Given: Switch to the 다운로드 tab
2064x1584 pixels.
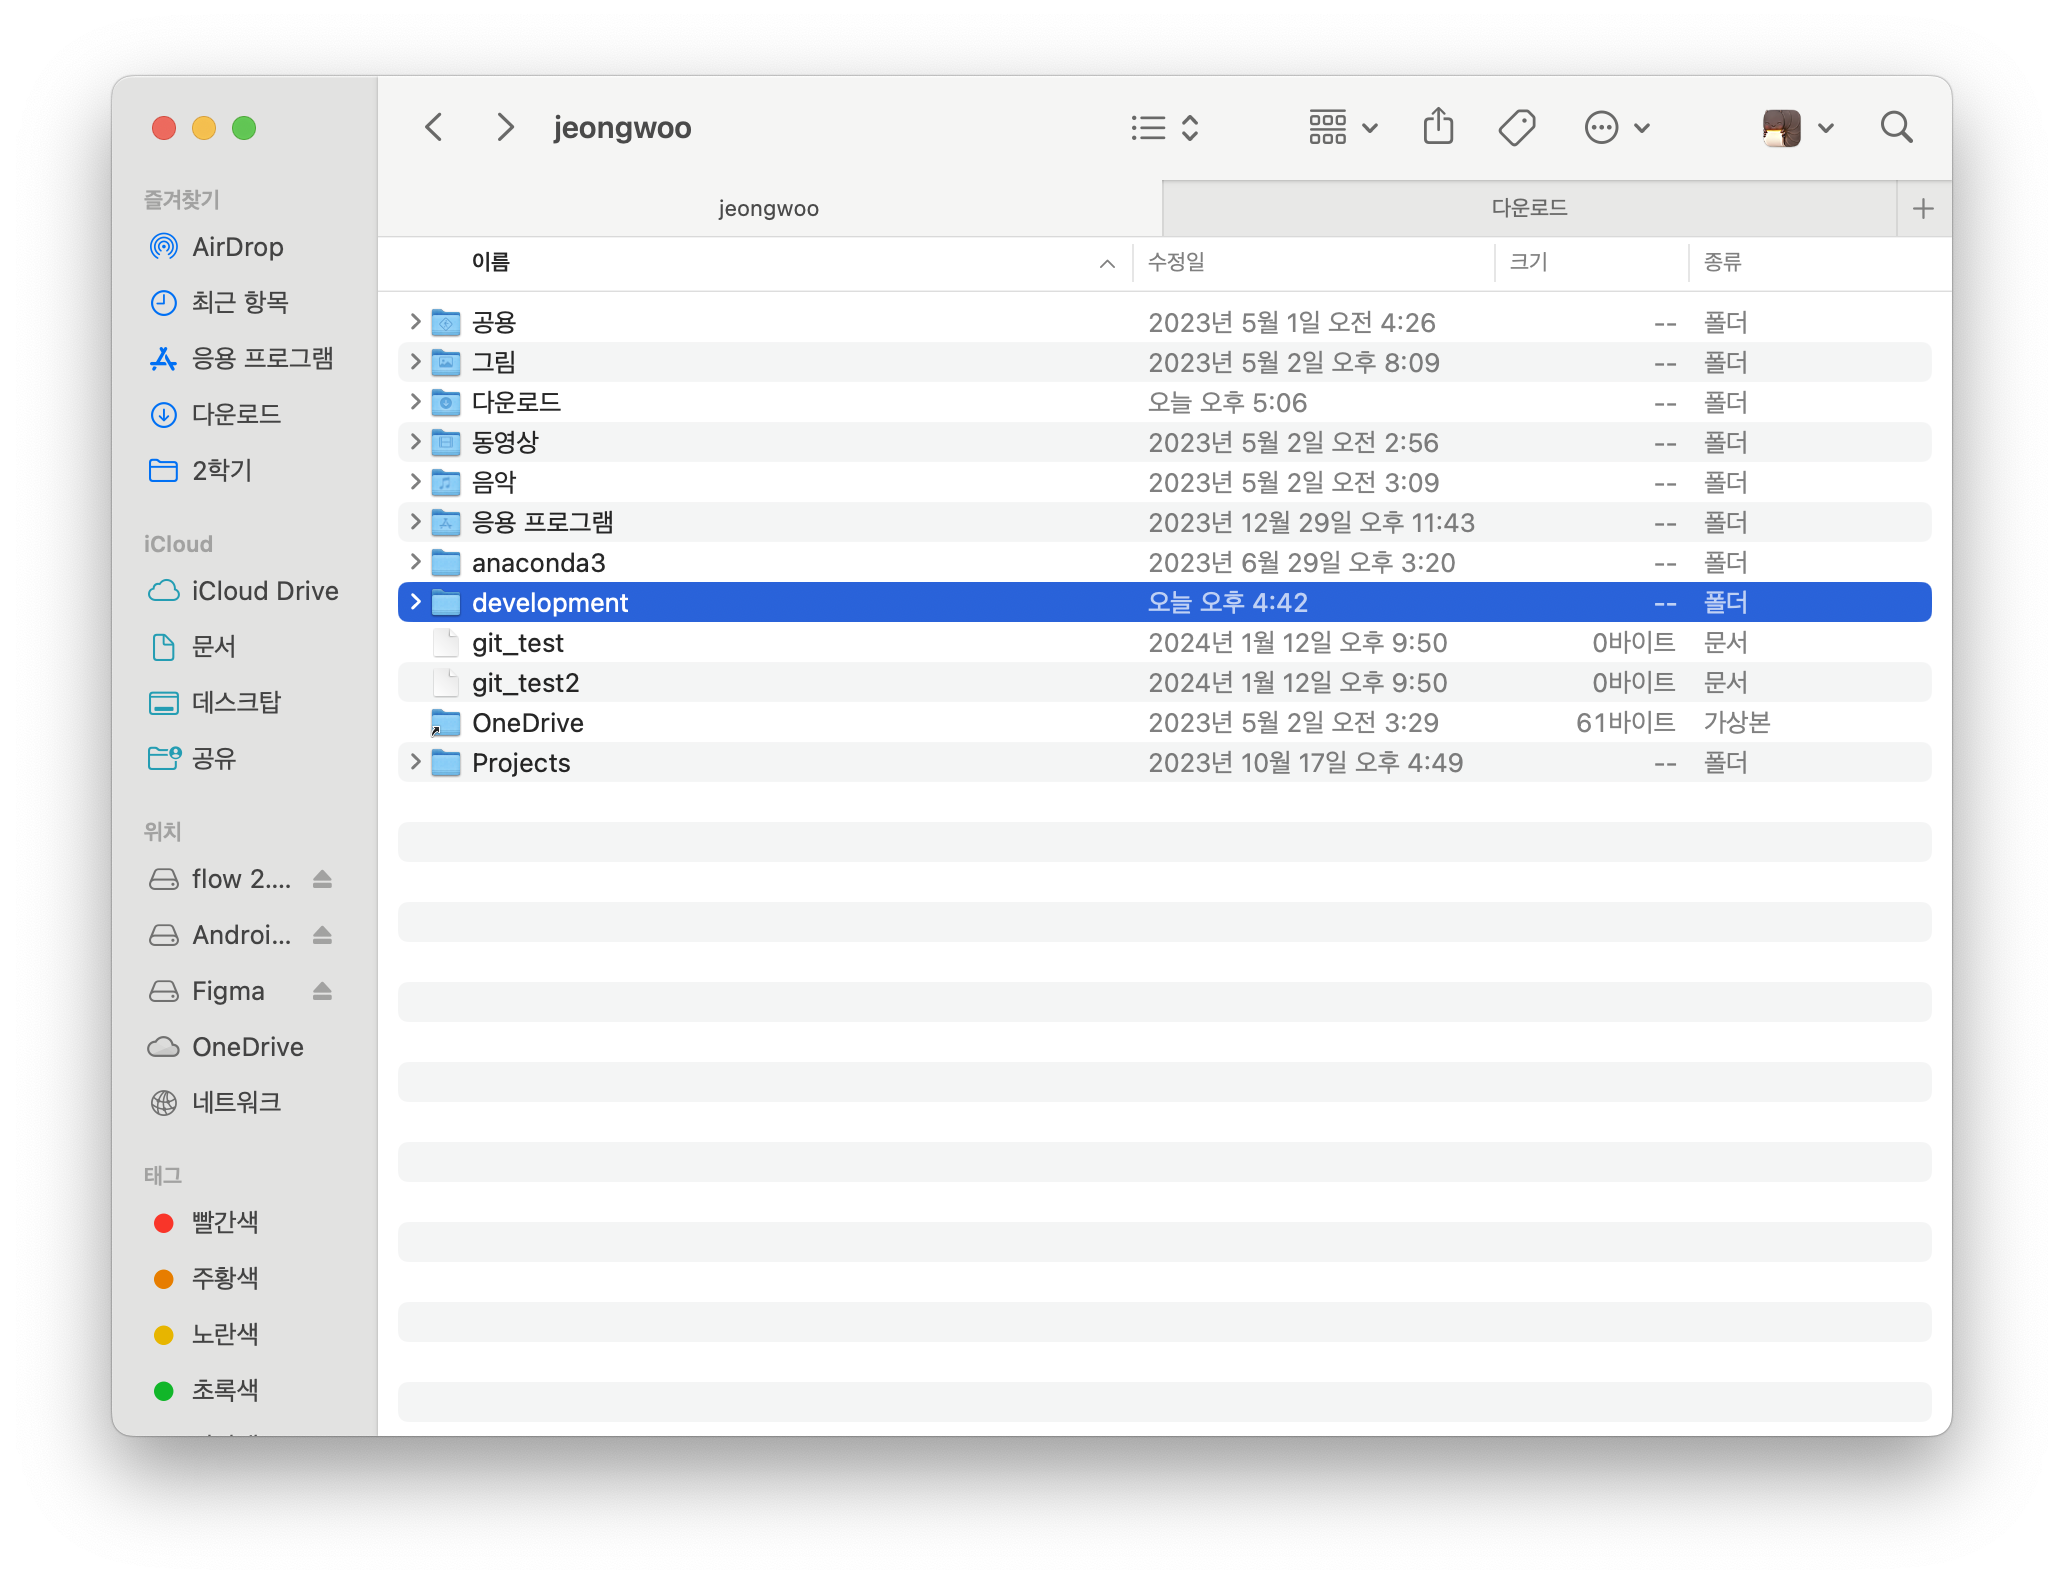Looking at the screenshot, I should pyautogui.click(x=1529, y=209).
